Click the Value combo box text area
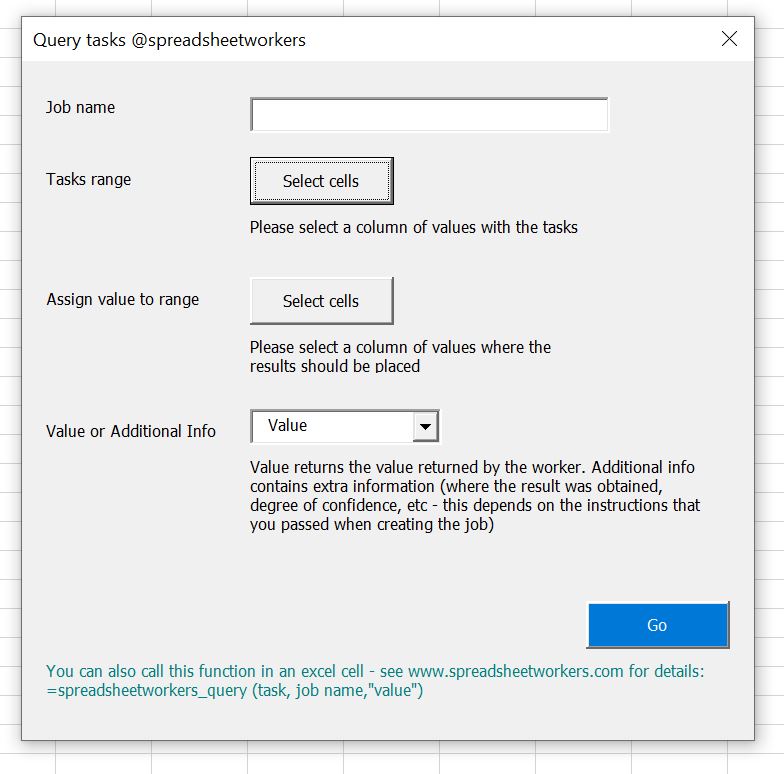Viewport: 784px width, 774px height. pyautogui.click(x=332, y=427)
